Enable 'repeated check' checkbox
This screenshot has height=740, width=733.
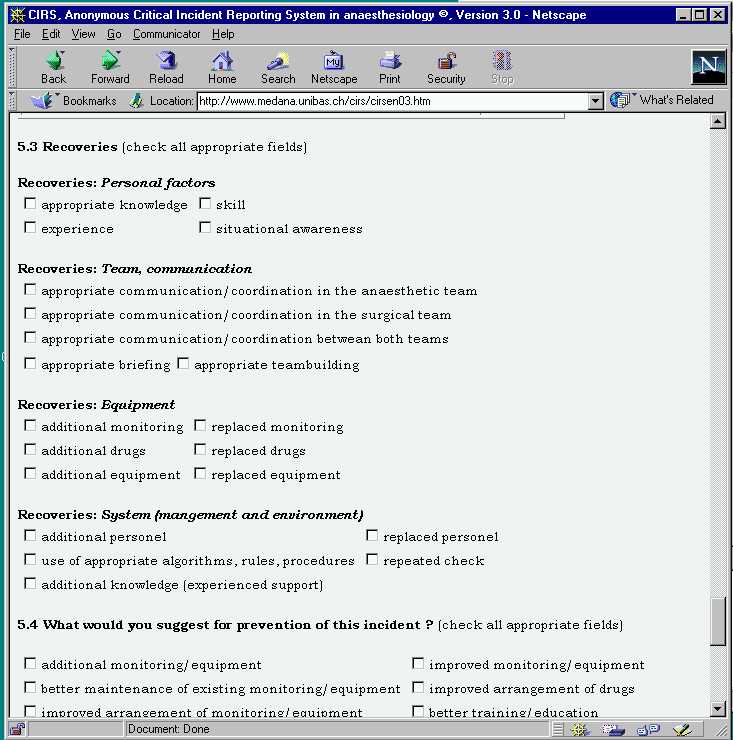click(x=372, y=560)
